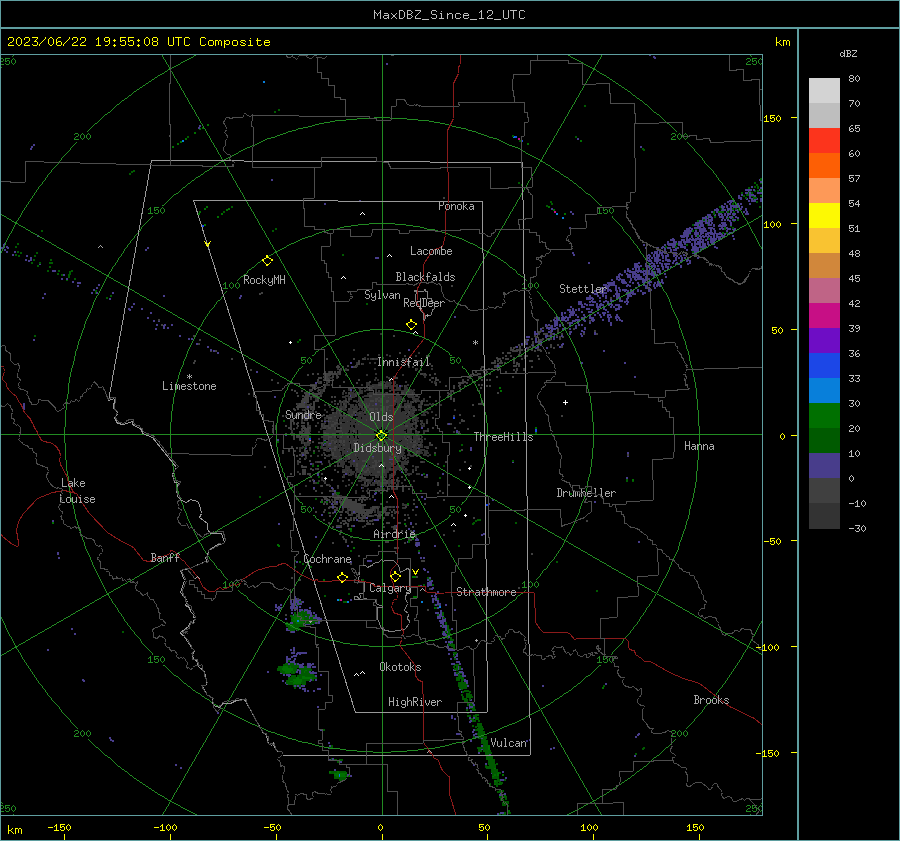Select the yellow 51–54 dBZ legend swatch
This screenshot has height=841, width=900.
point(824,215)
